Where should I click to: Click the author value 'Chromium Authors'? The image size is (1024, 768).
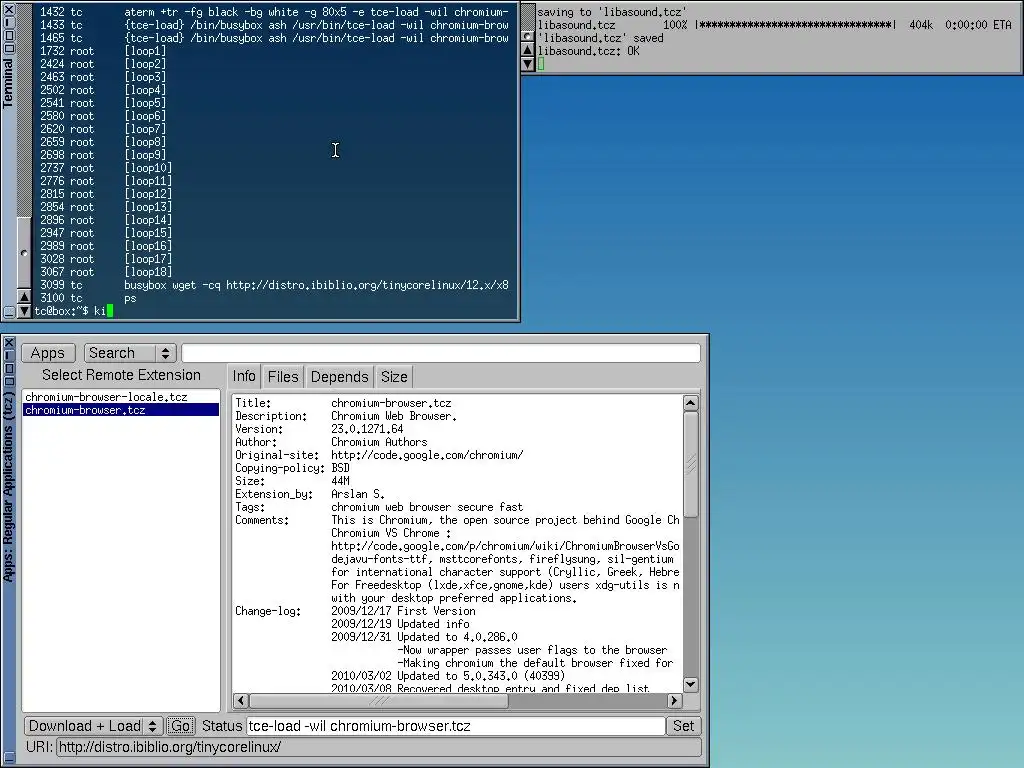click(x=379, y=442)
